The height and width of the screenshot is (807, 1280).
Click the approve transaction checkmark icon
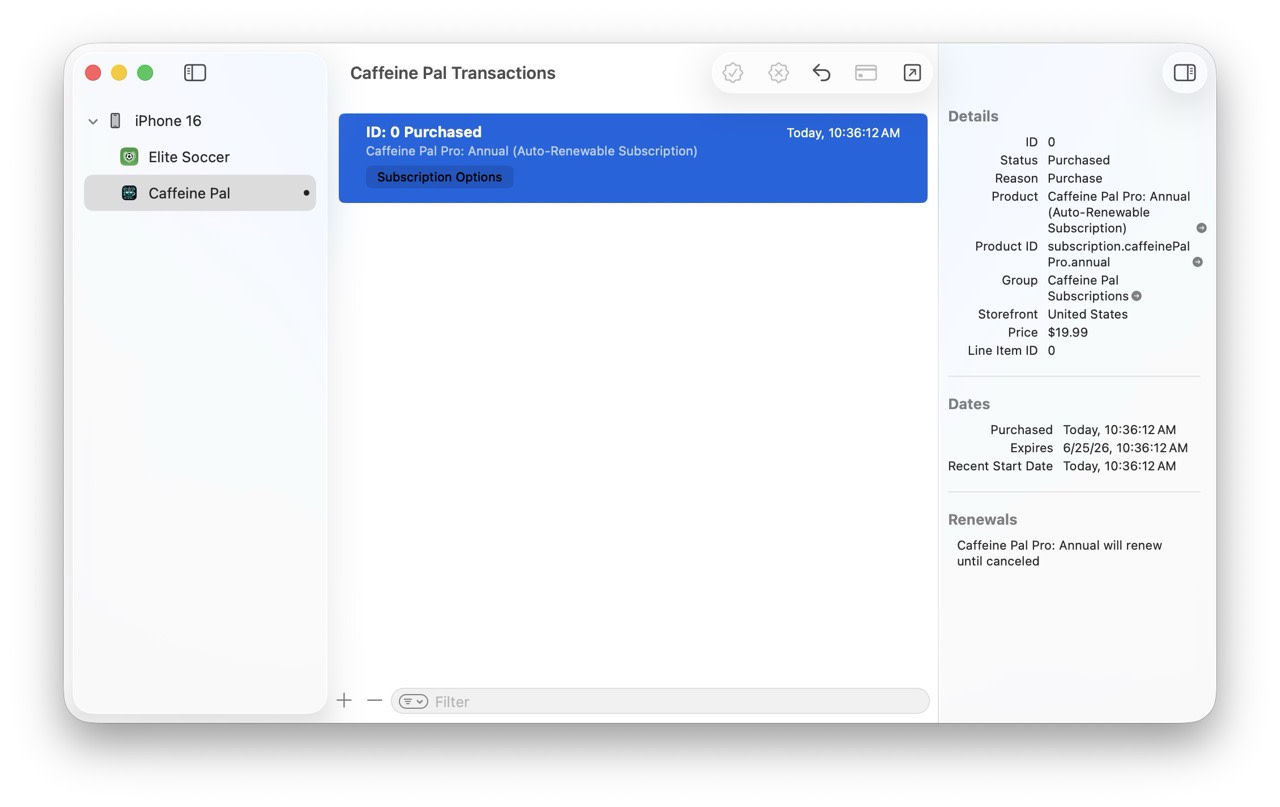pyautogui.click(x=733, y=73)
